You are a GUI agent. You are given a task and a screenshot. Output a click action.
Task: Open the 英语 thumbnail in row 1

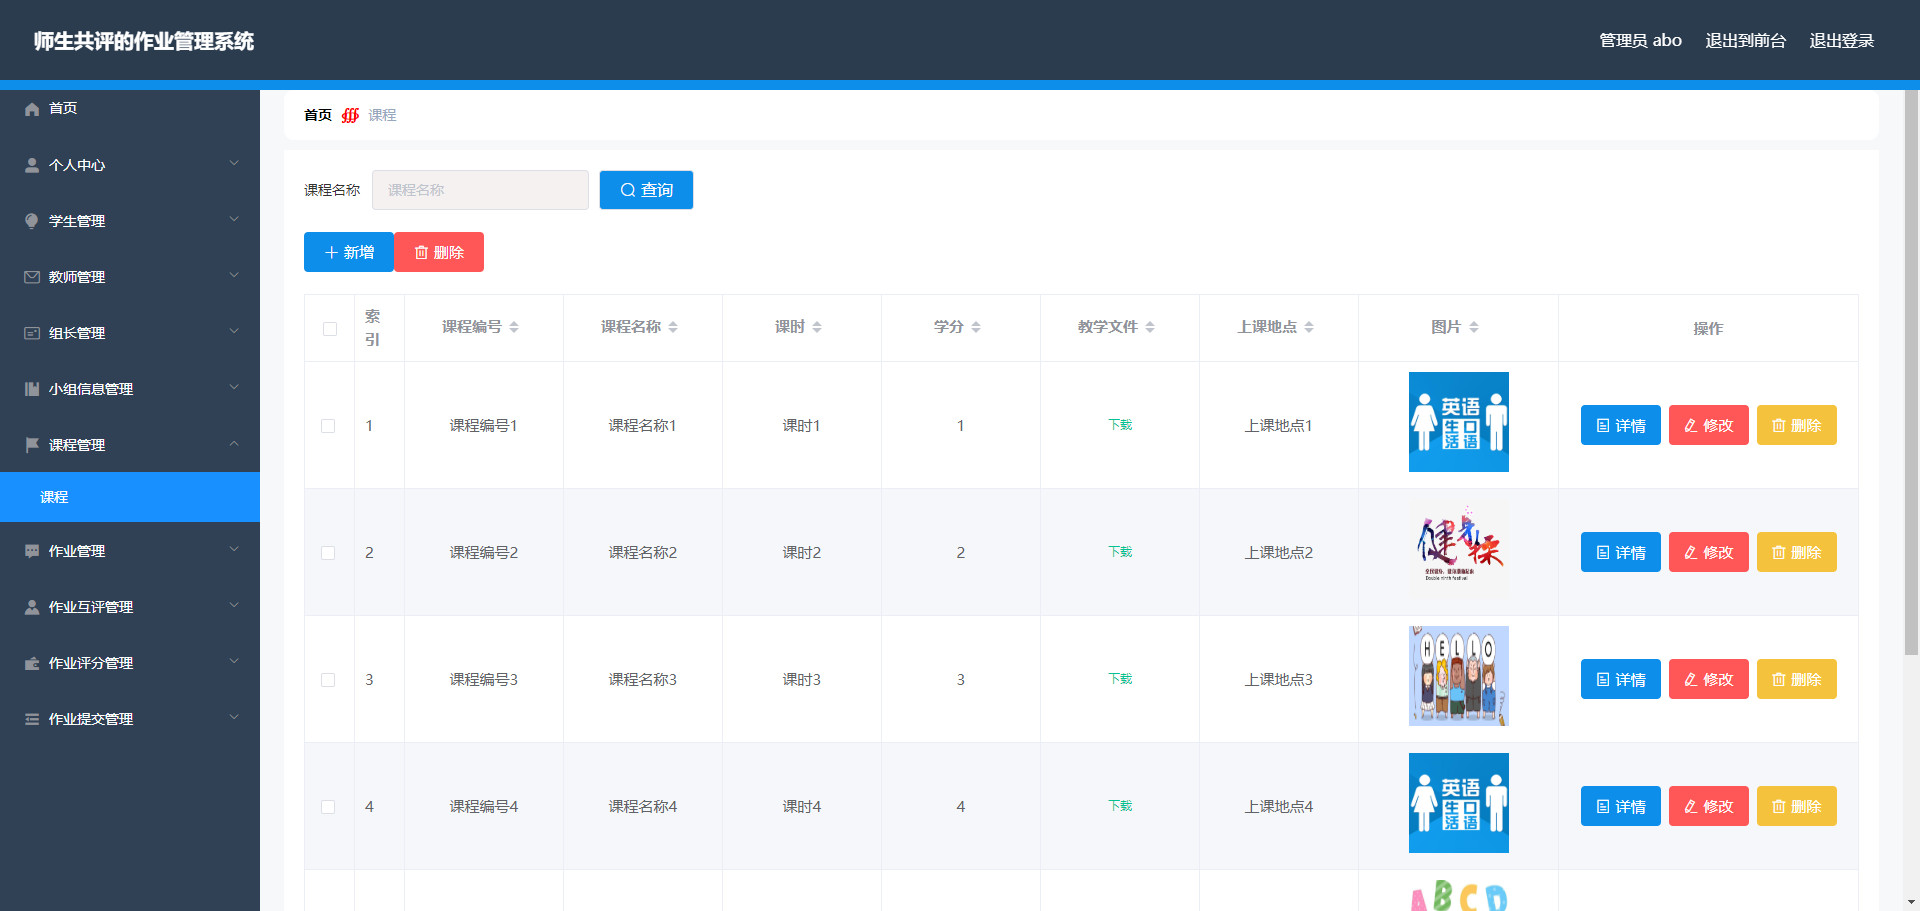coord(1459,422)
